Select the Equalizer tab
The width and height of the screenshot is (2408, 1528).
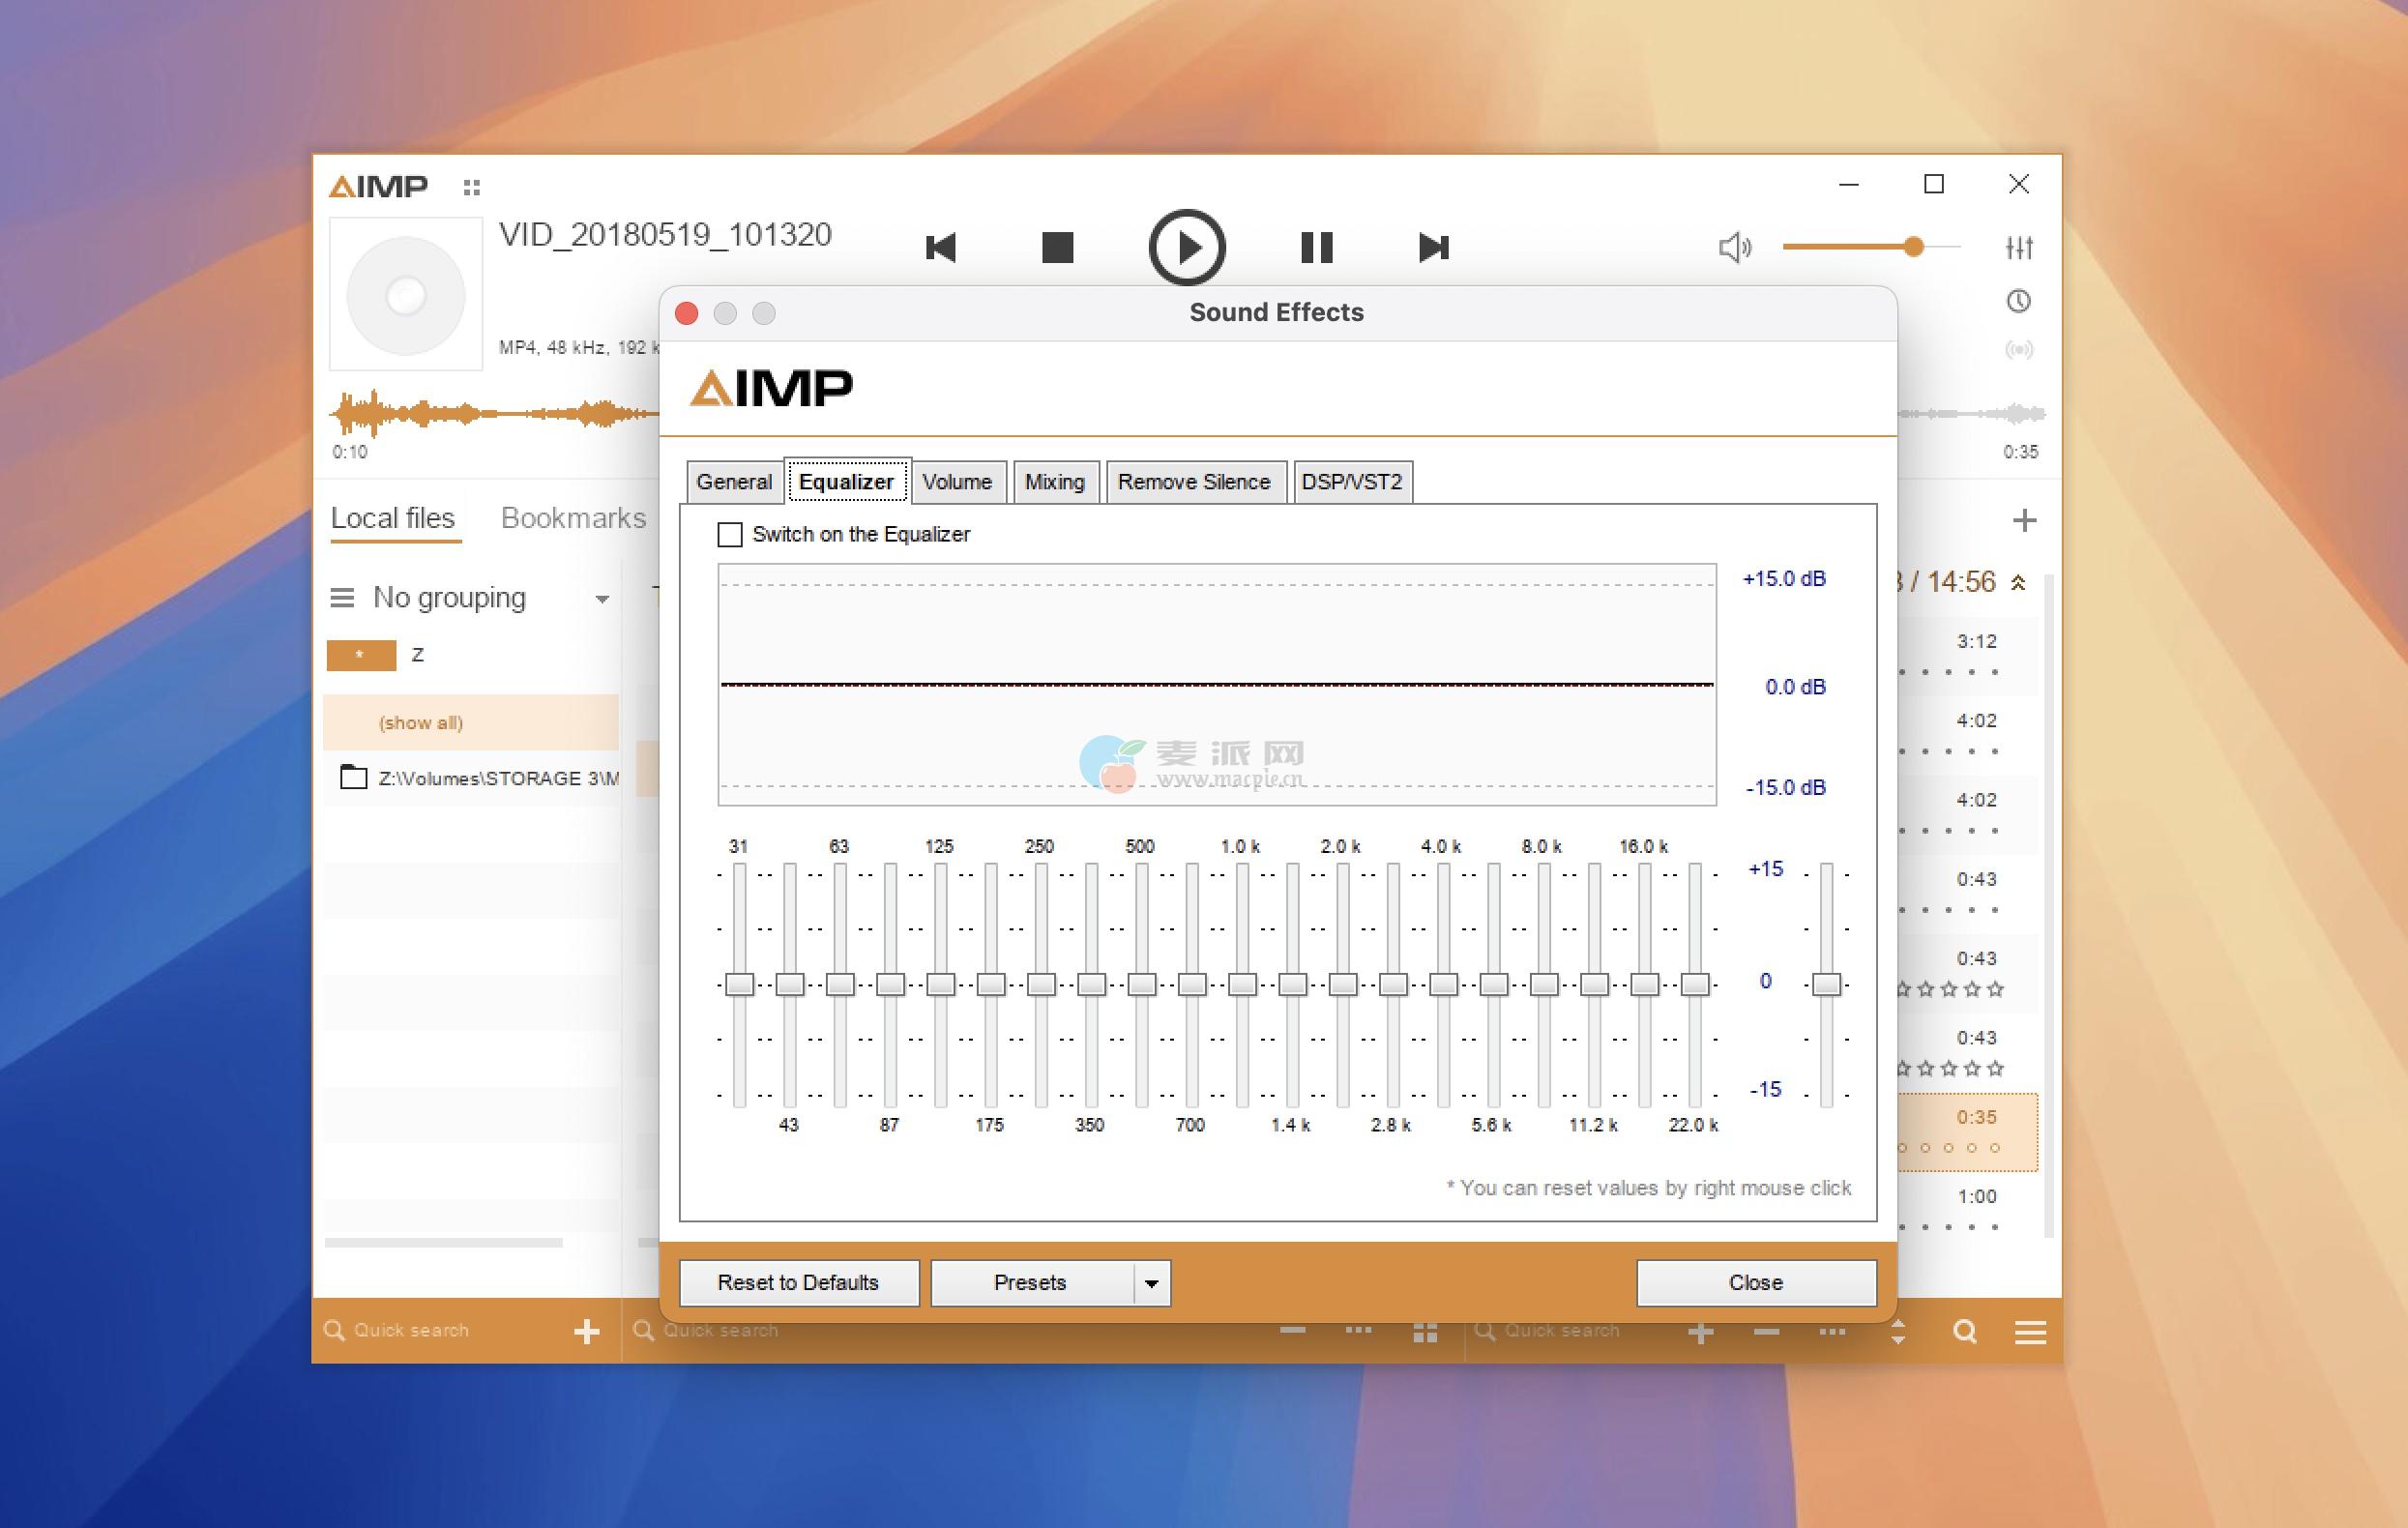point(846,481)
